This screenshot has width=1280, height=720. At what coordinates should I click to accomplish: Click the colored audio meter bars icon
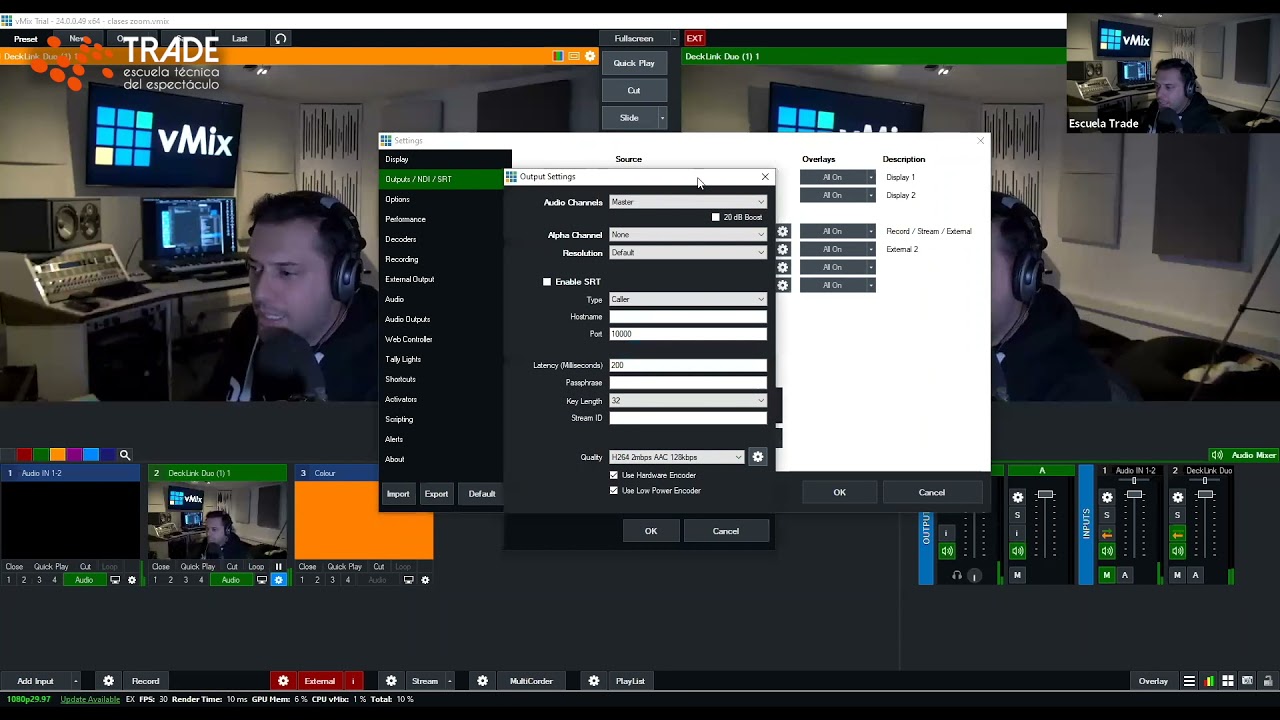[1209, 681]
